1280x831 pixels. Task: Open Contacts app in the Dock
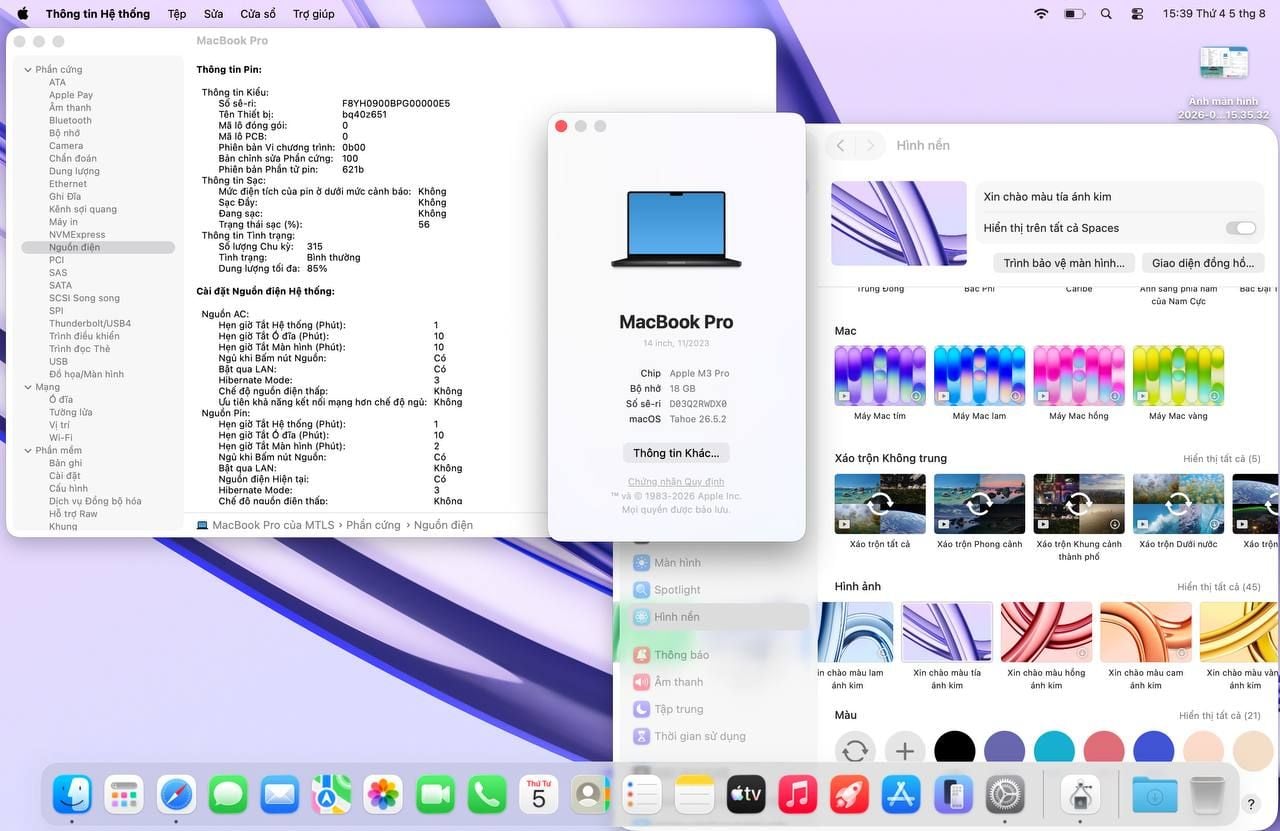pyautogui.click(x=590, y=795)
